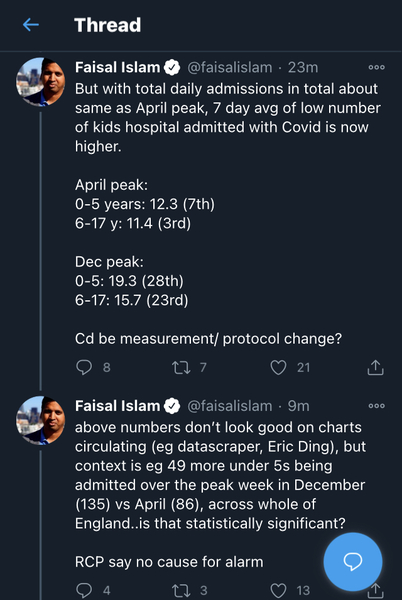Screen dimensions: 402x600
Task: Like the second tweet with 13 likes
Action: [x=278, y=590]
